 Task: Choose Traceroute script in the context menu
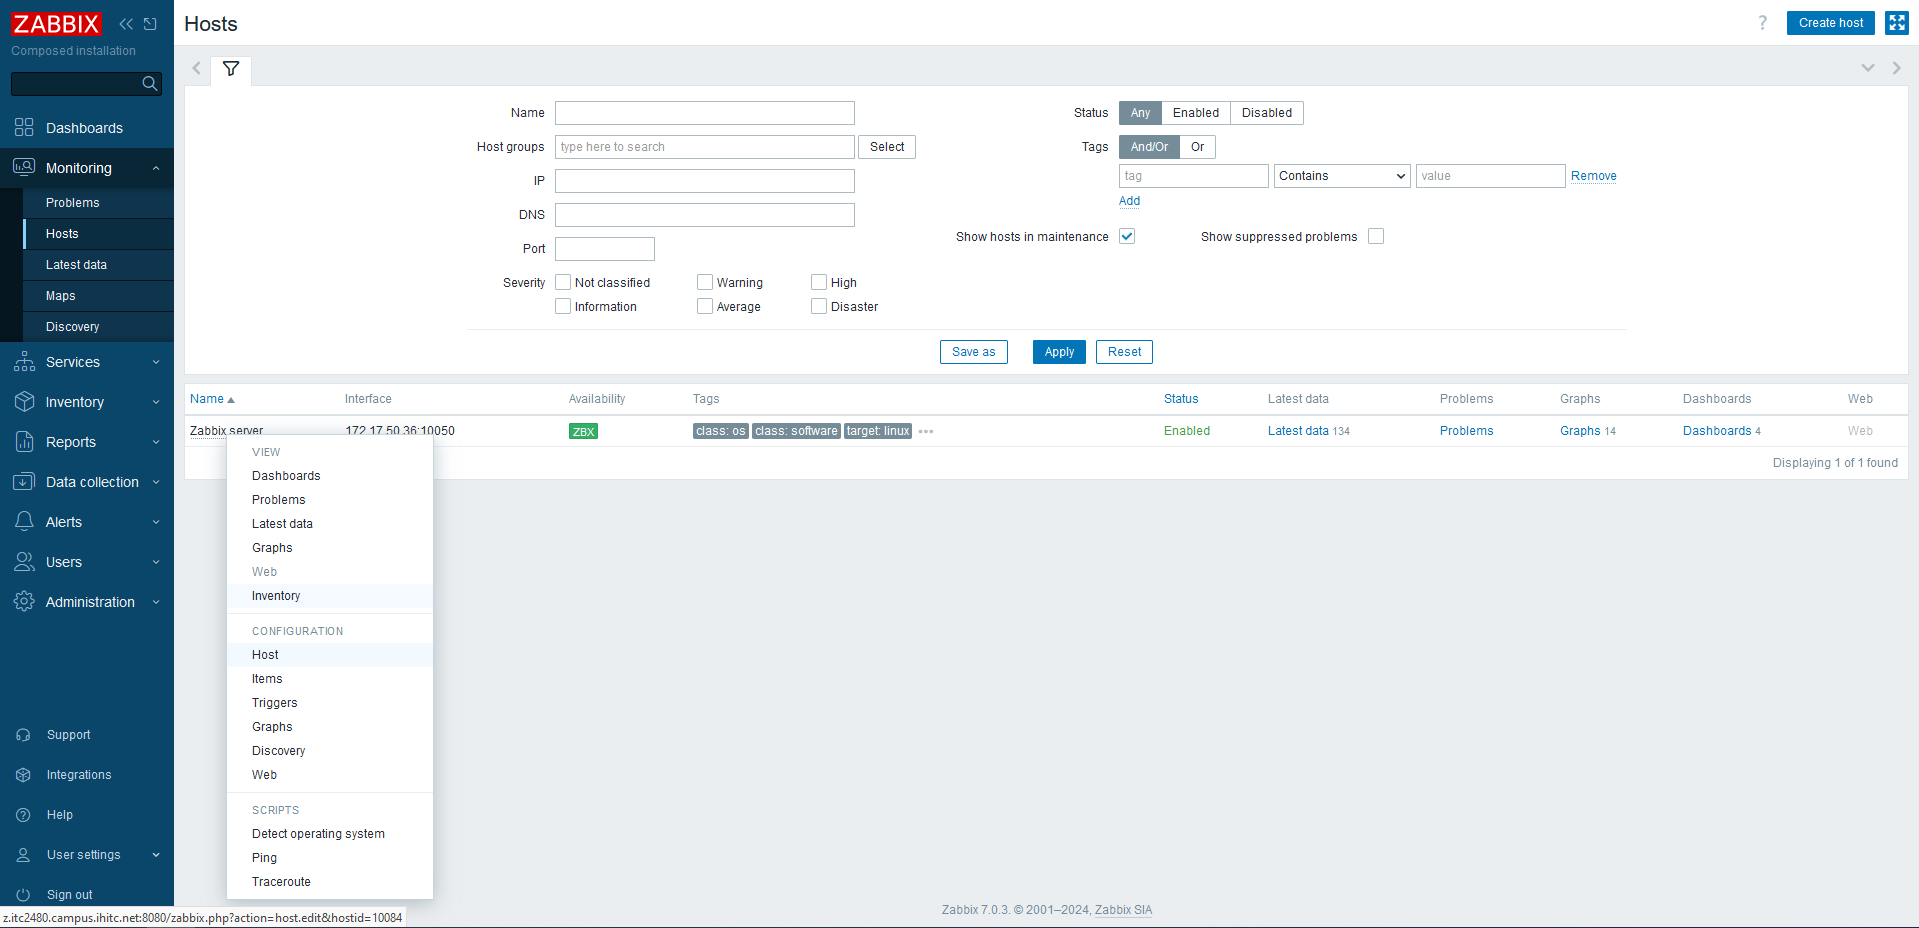(281, 882)
